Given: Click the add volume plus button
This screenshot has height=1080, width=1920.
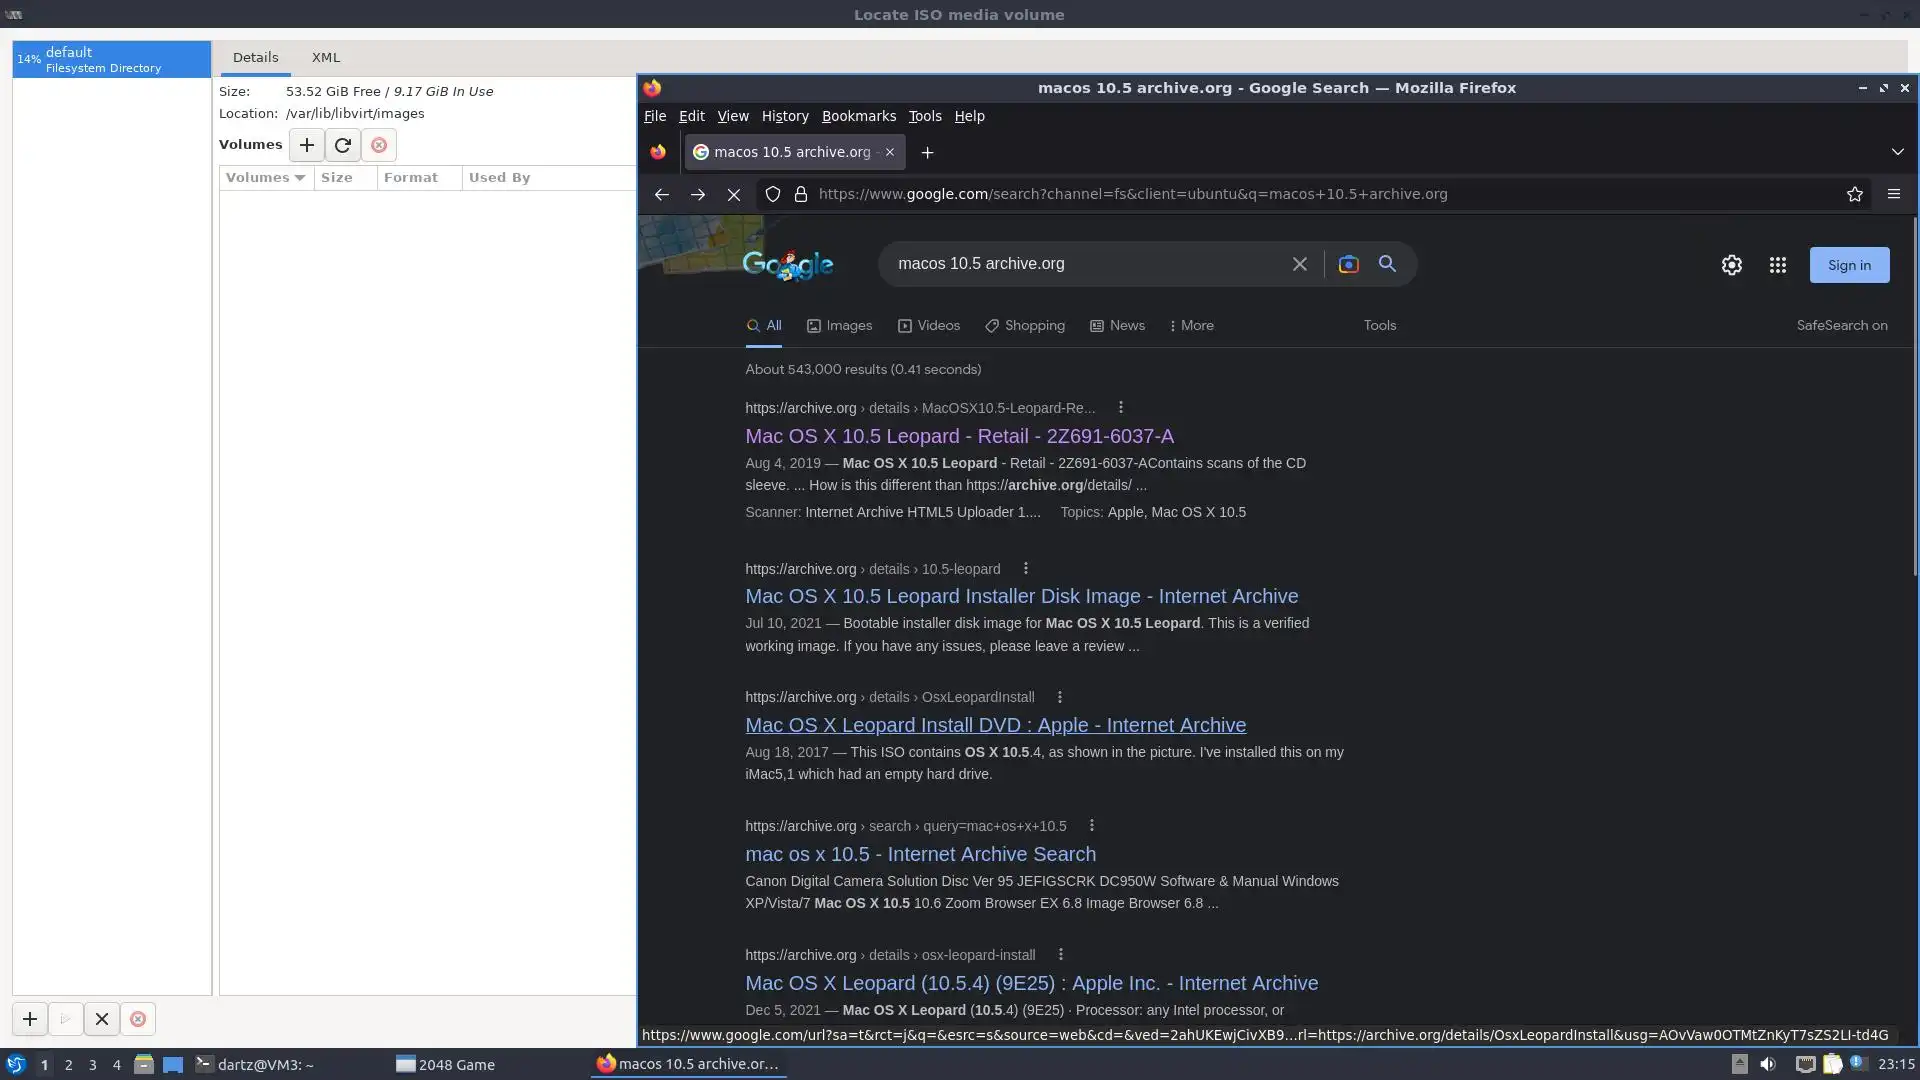Looking at the screenshot, I should pos(306,145).
